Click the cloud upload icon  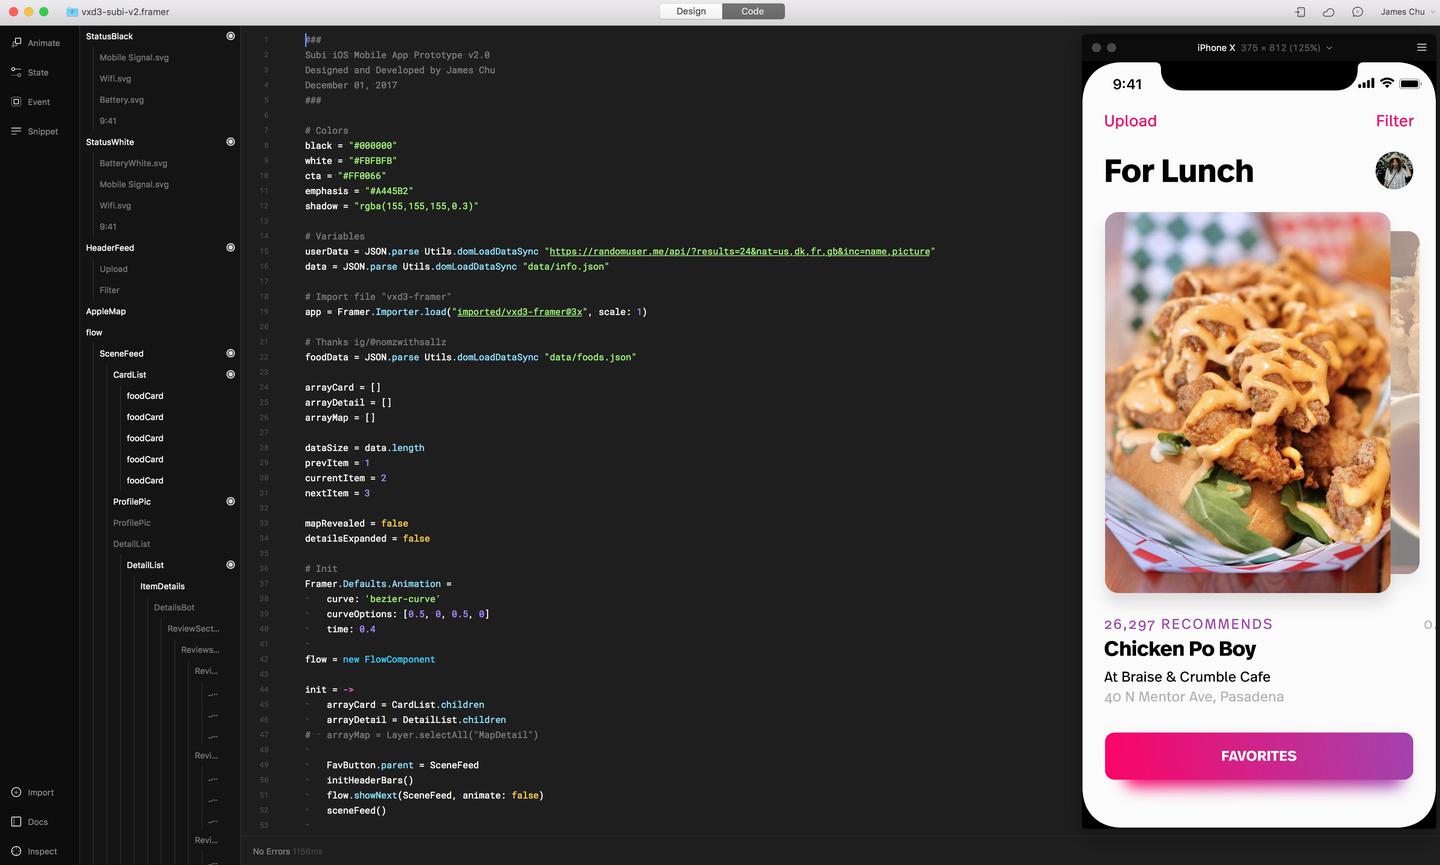point(1328,12)
